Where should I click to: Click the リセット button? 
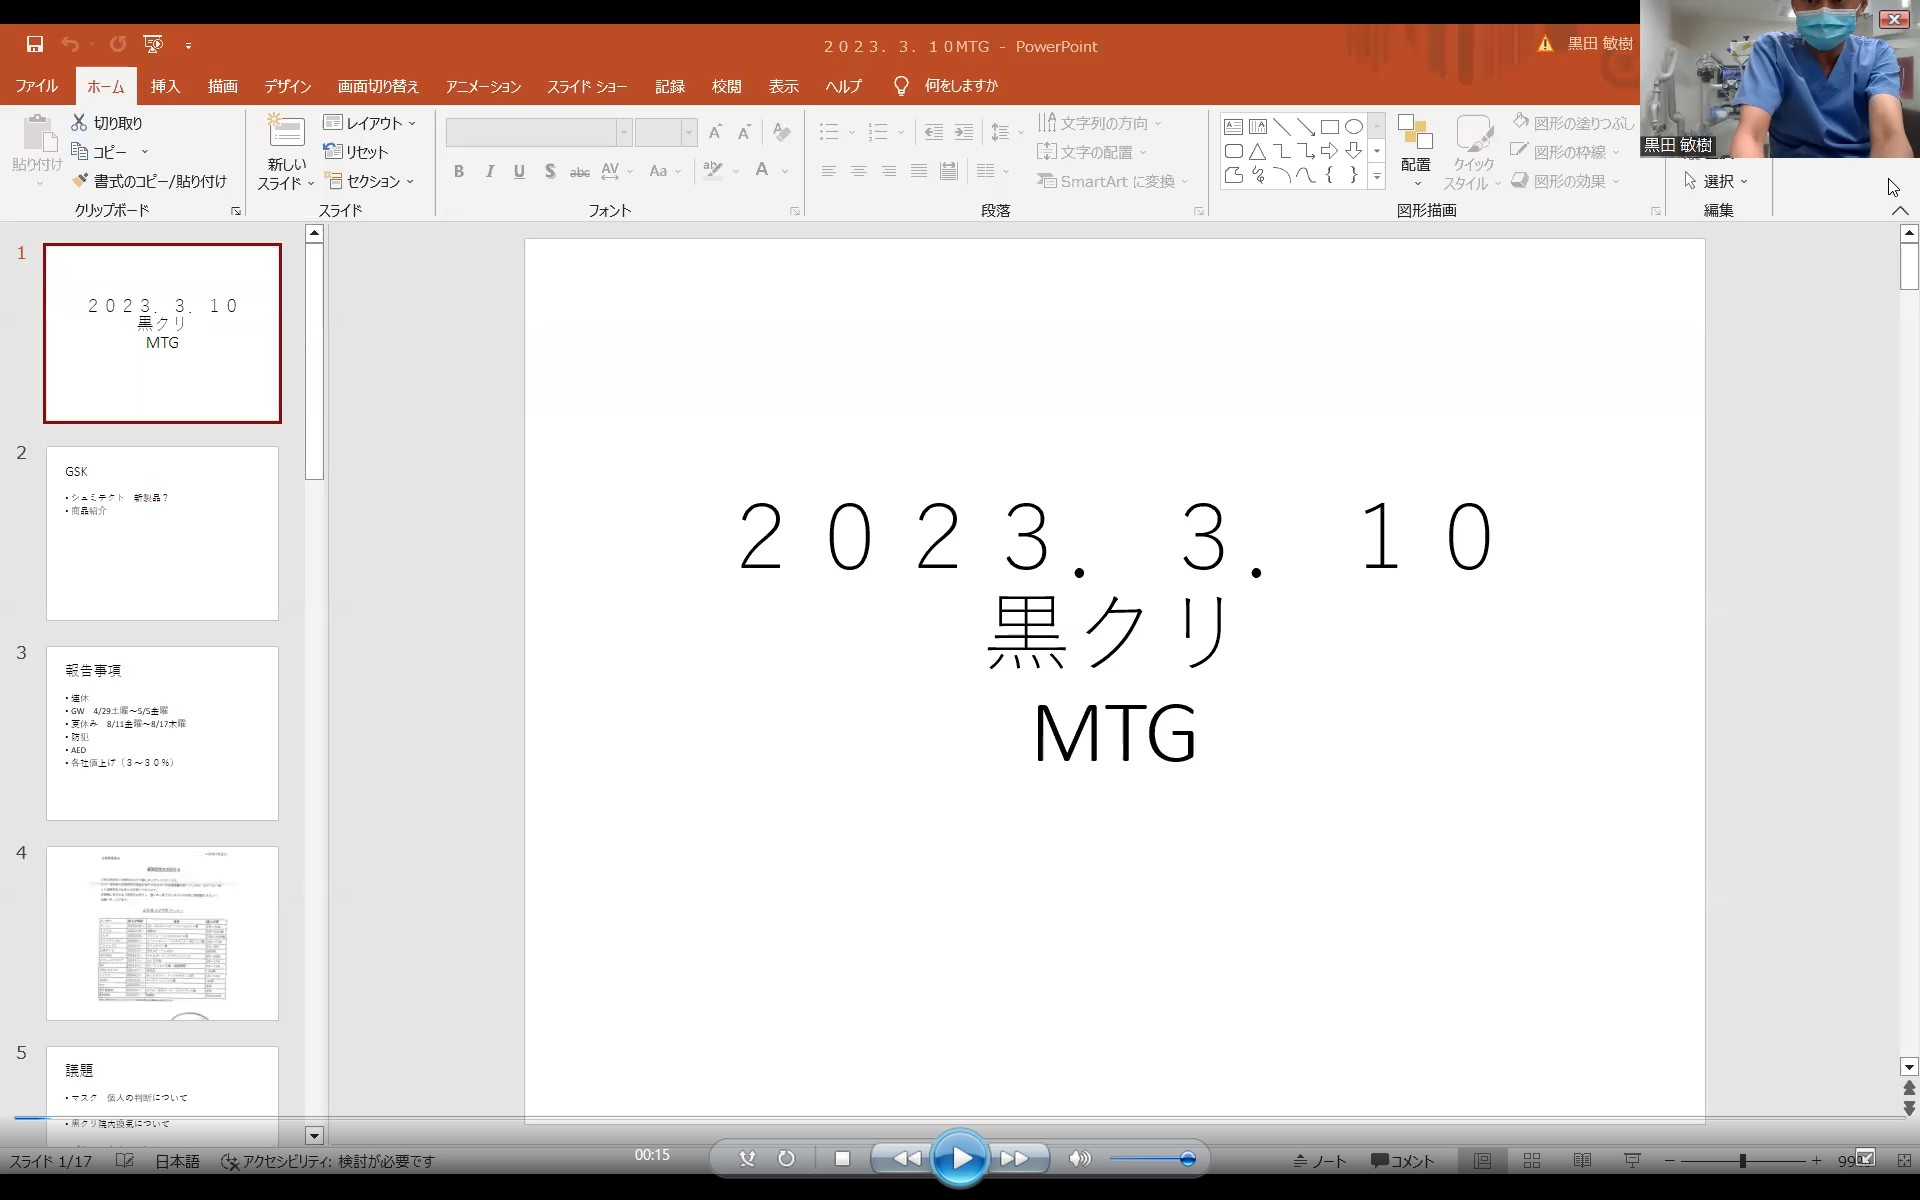pyautogui.click(x=356, y=152)
